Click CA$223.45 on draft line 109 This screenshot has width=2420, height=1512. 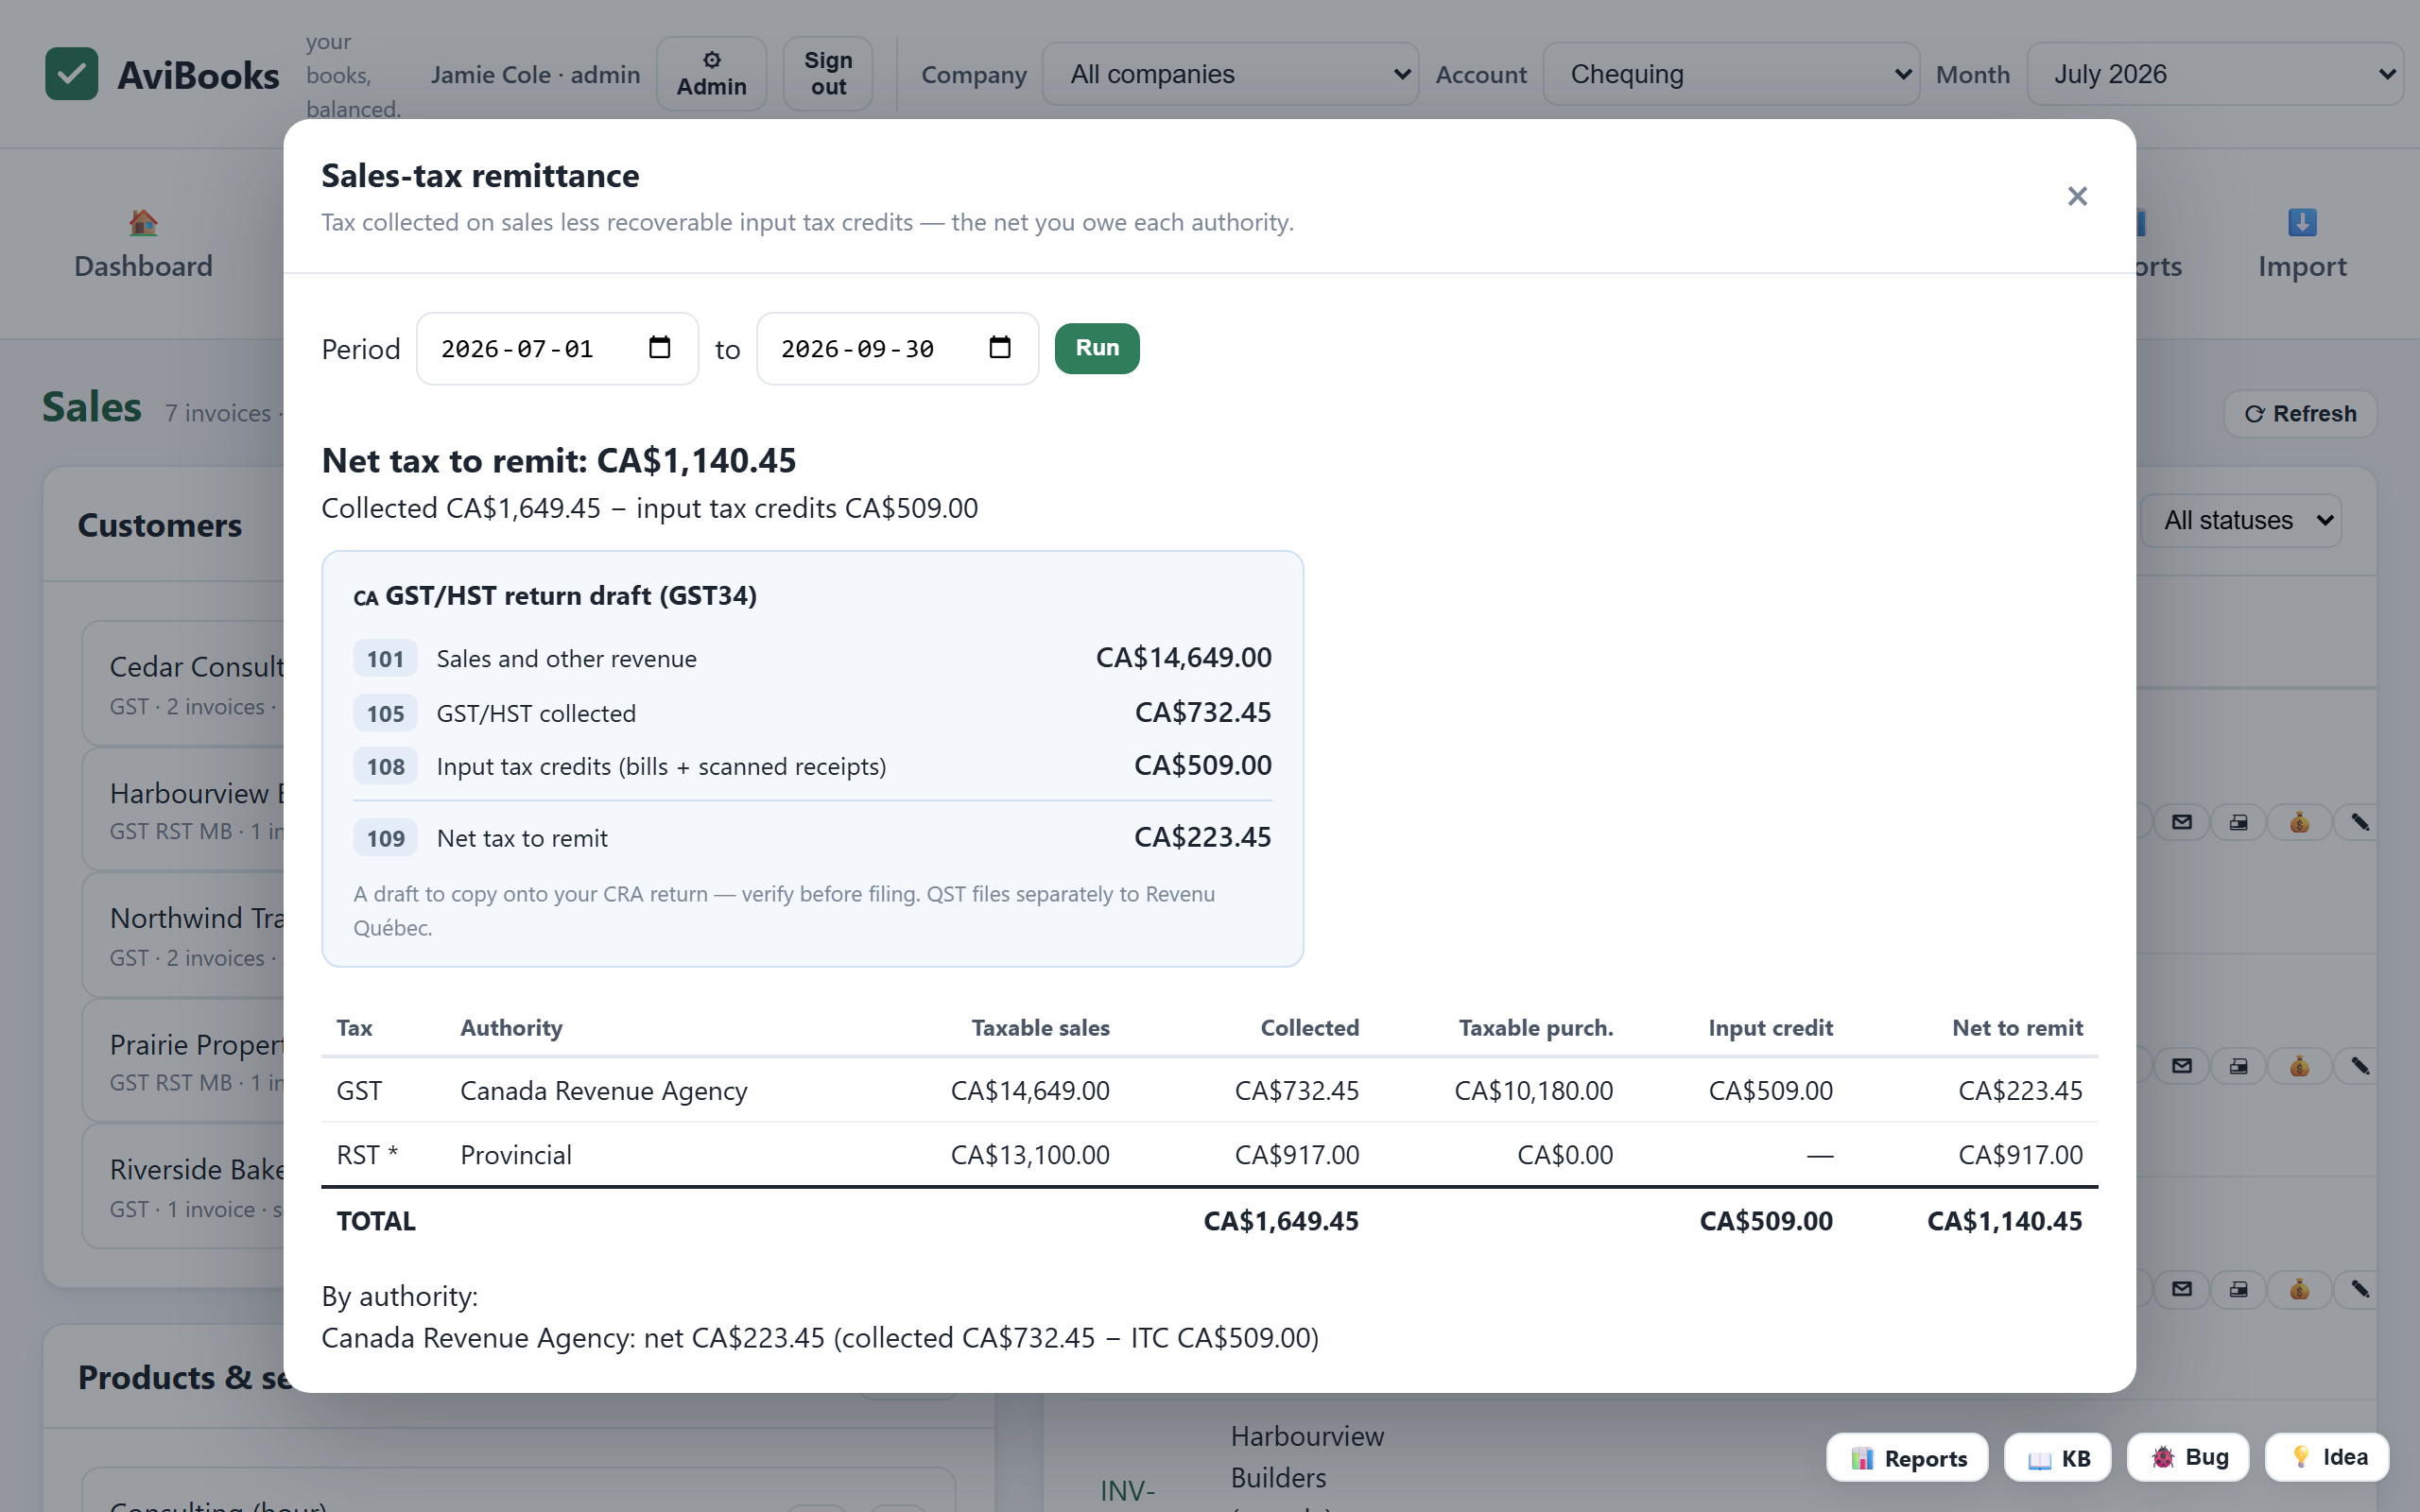1203,836
